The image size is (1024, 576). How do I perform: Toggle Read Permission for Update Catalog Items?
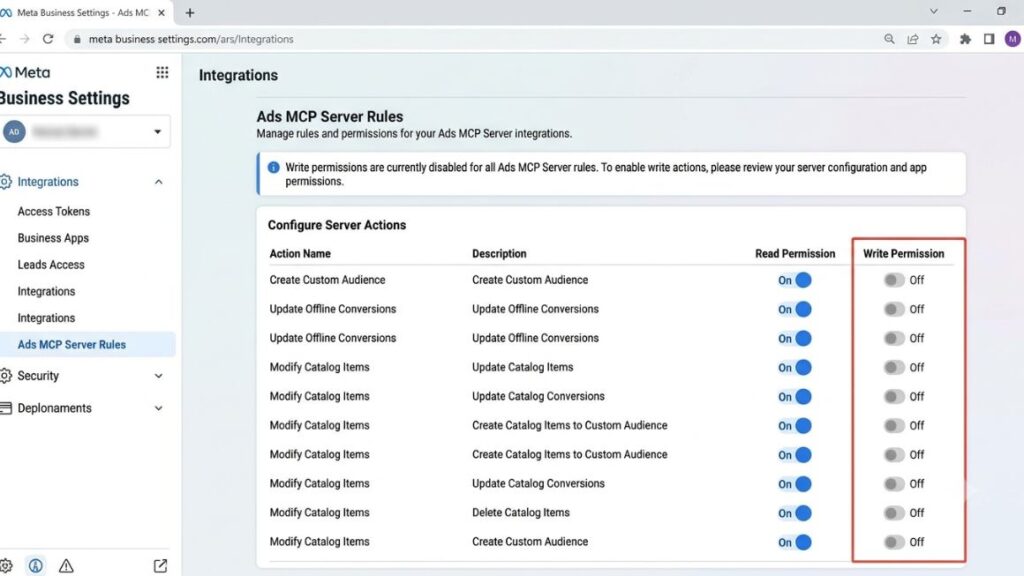[x=795, y=368]
